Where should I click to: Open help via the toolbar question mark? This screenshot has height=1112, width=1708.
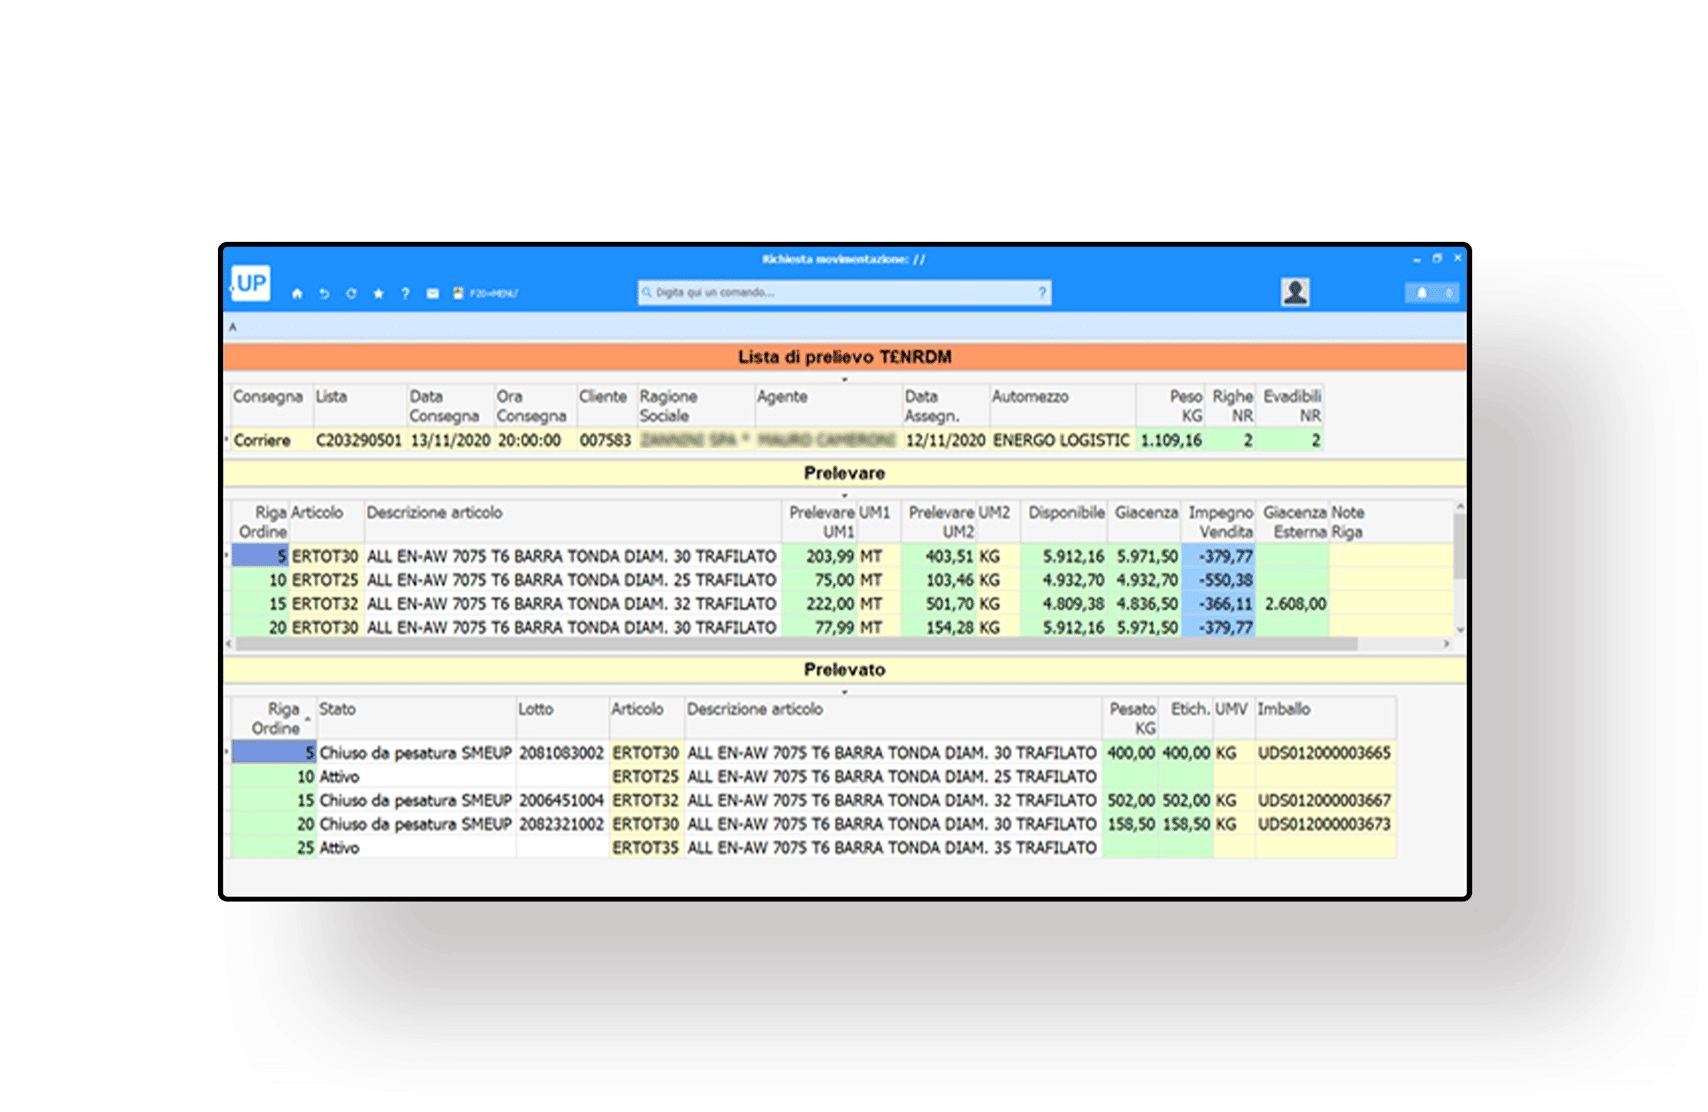click(x=405, y=294)
